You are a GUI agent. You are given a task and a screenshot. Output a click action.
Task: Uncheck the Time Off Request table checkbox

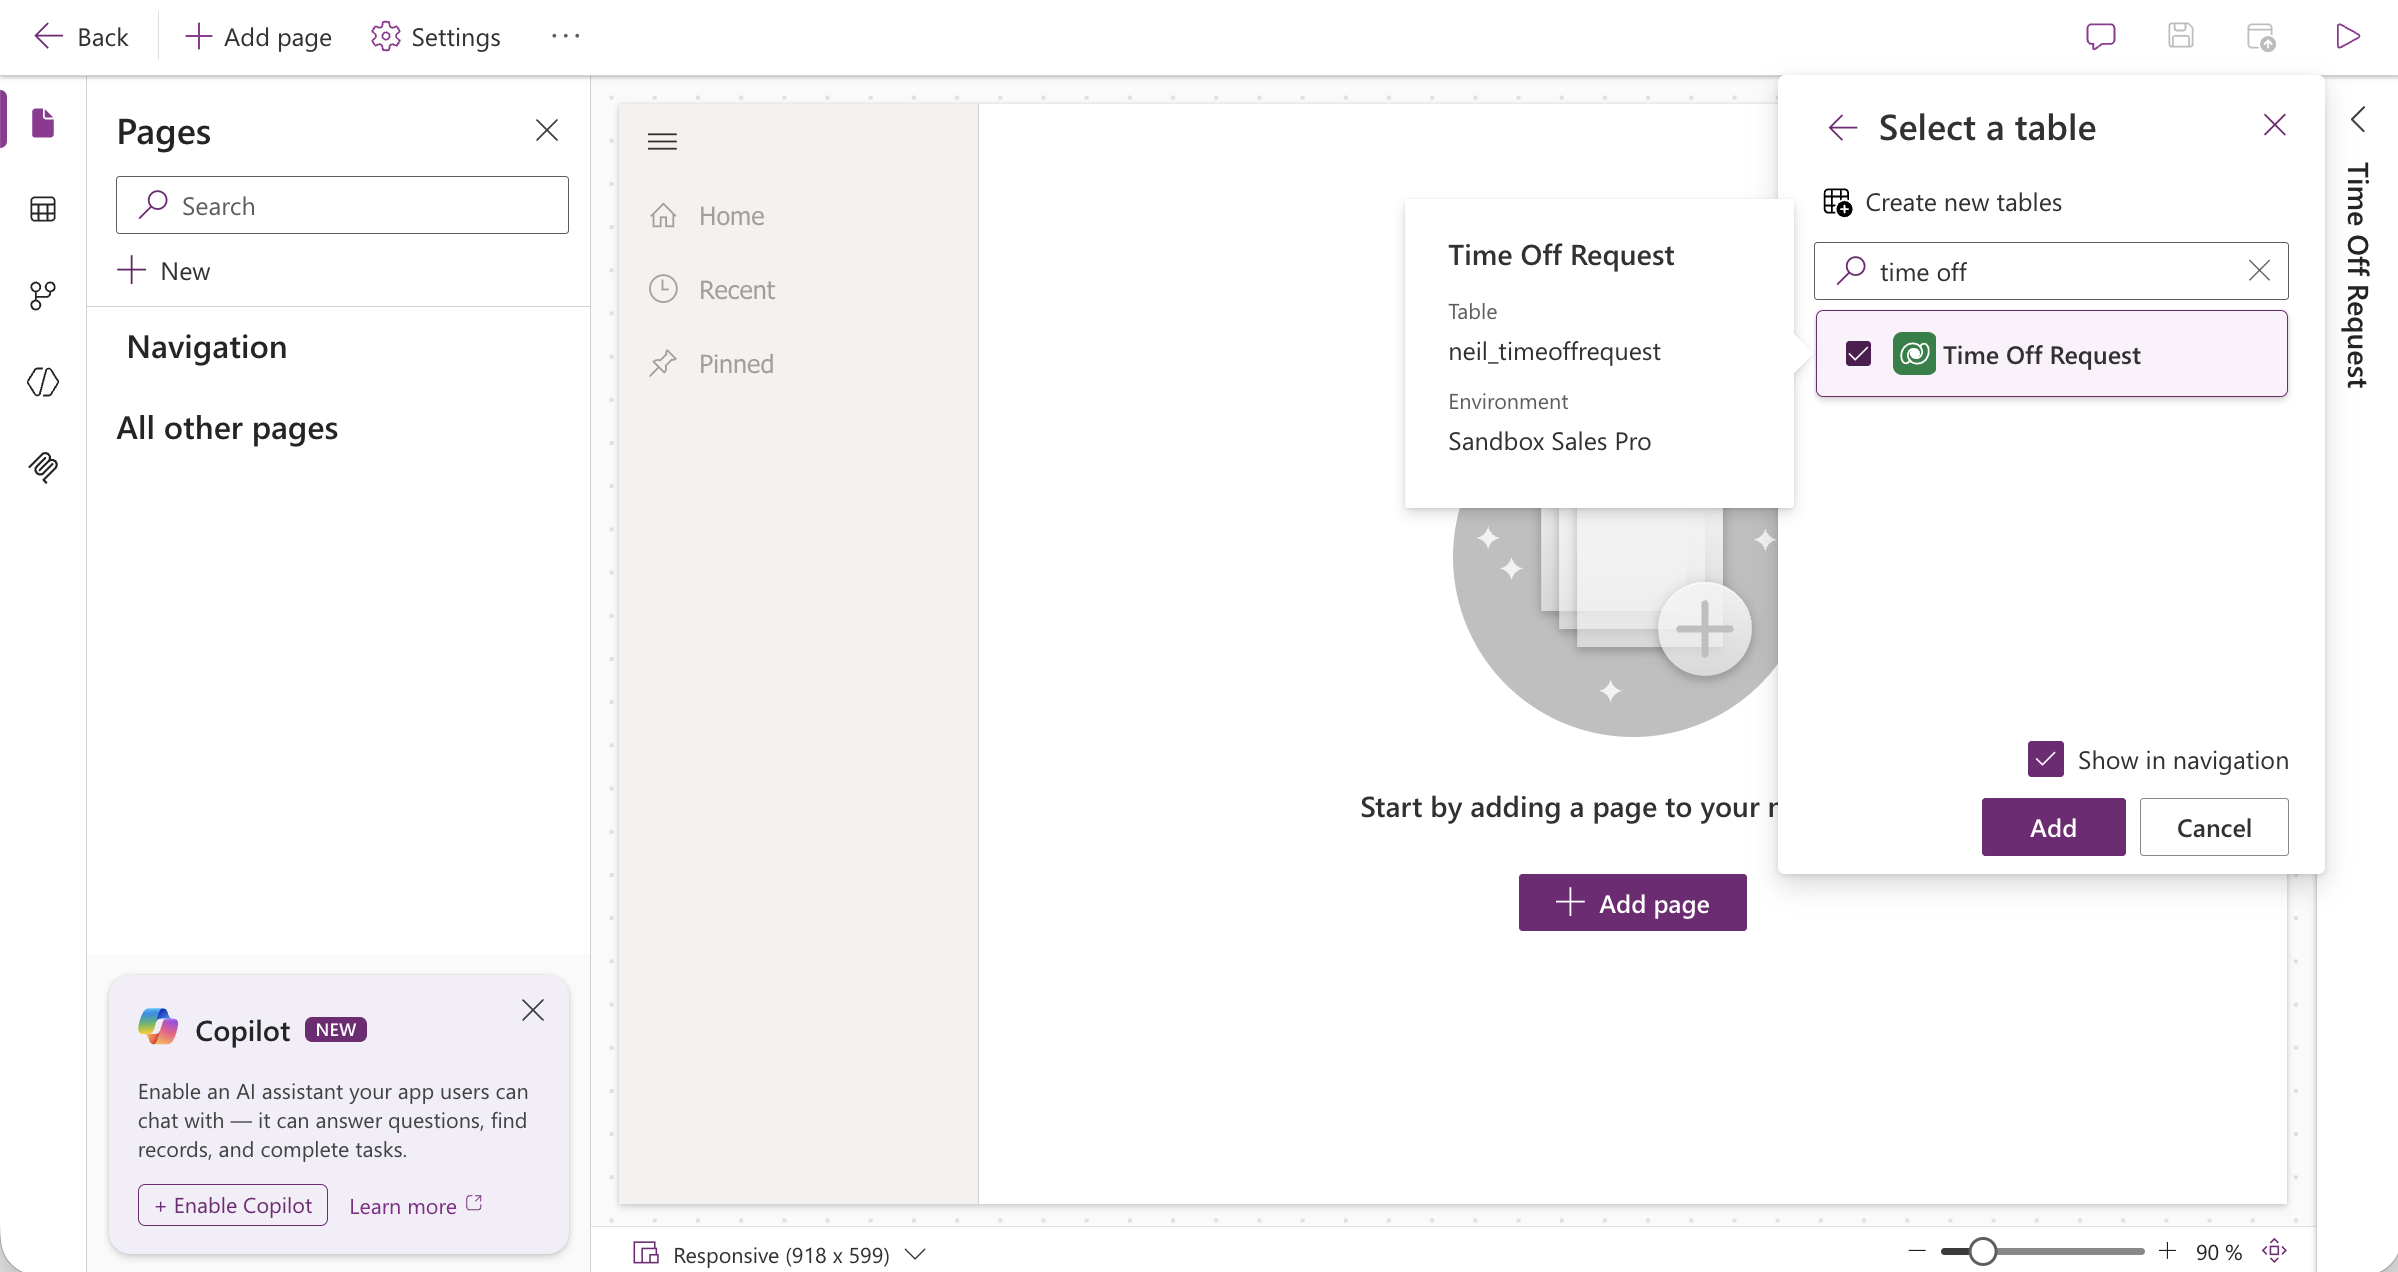(1858, 354)
